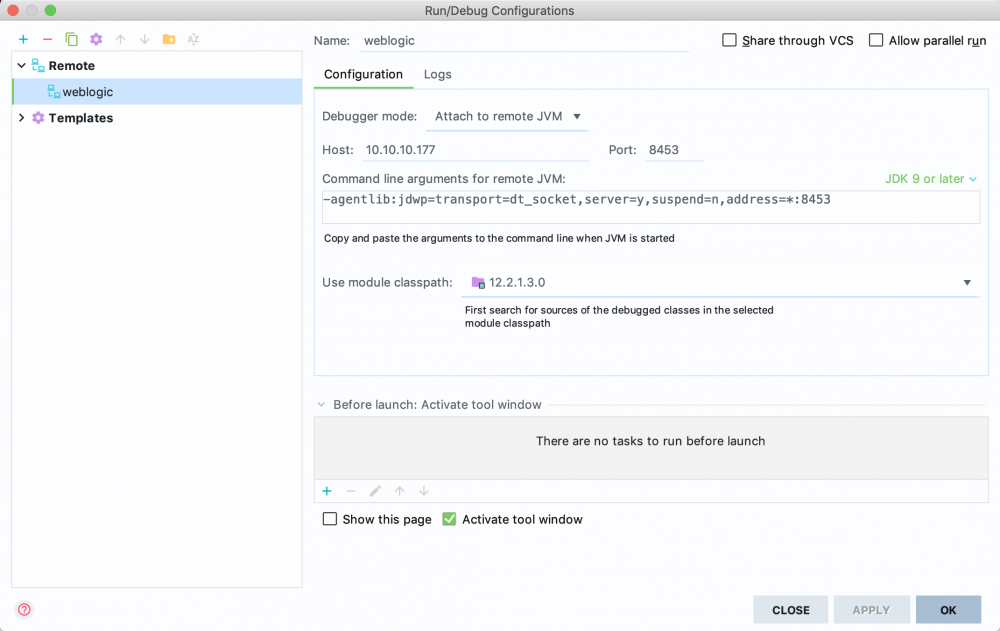Edit the selected before launch task
Viewport: 1000px width, 631px height.
(375, 491)
